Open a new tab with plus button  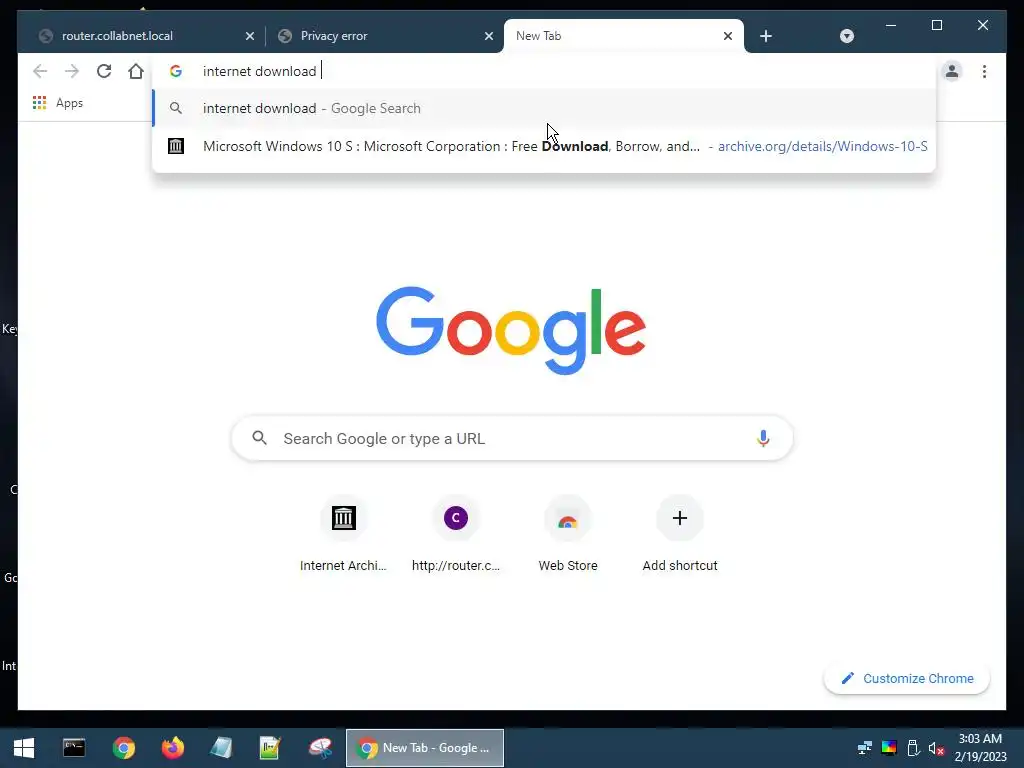tap(766, 36)
